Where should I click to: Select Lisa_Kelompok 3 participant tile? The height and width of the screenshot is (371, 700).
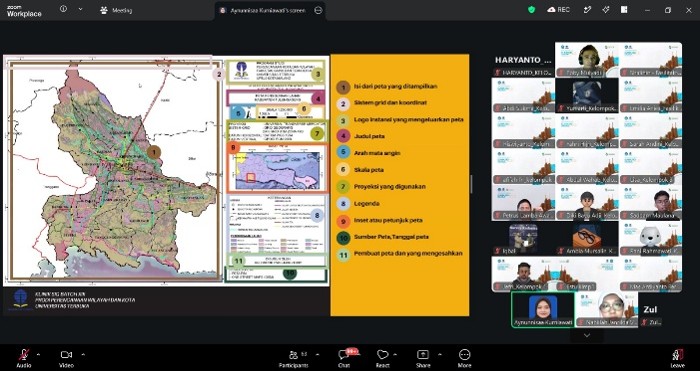(x=650, y=167)
